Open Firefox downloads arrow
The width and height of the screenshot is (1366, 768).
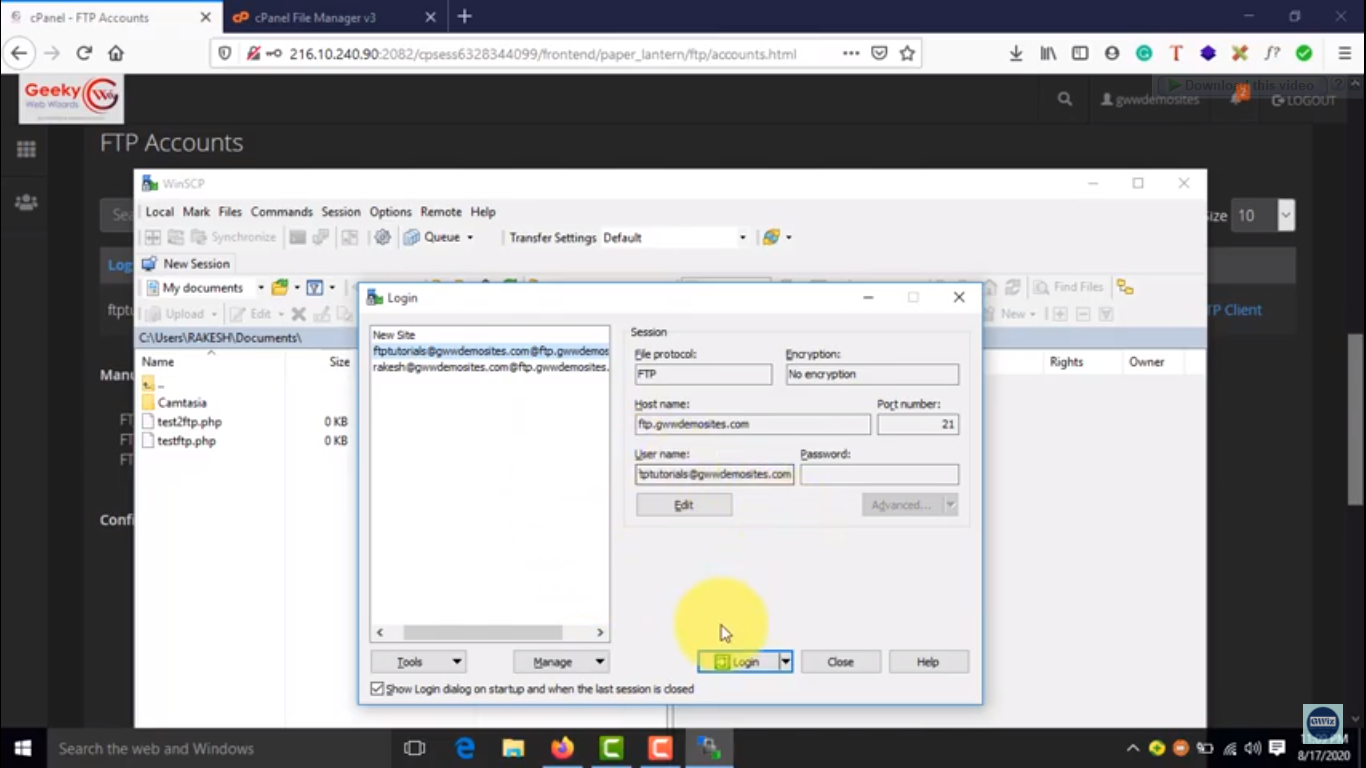1016,53
